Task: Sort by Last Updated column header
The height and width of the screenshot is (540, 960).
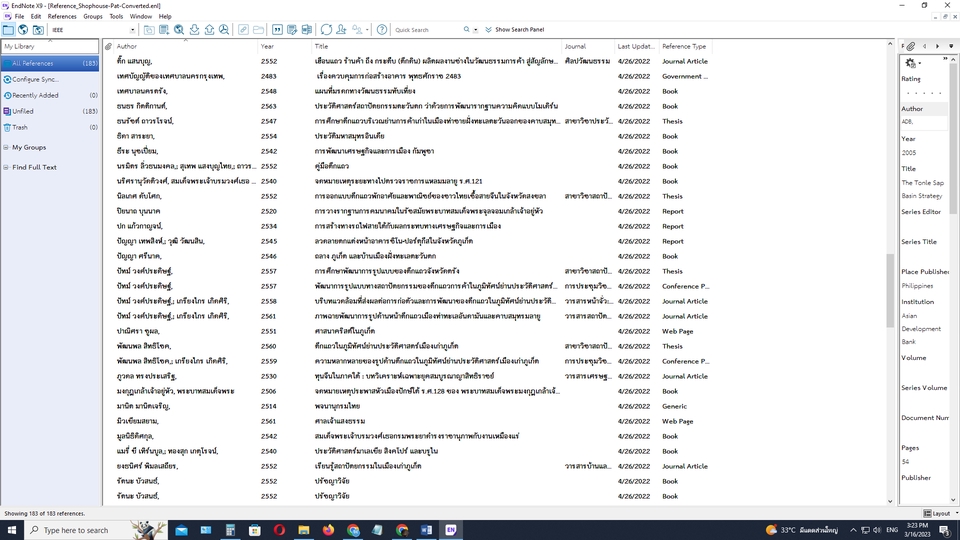Action: [x=636, y=46]
